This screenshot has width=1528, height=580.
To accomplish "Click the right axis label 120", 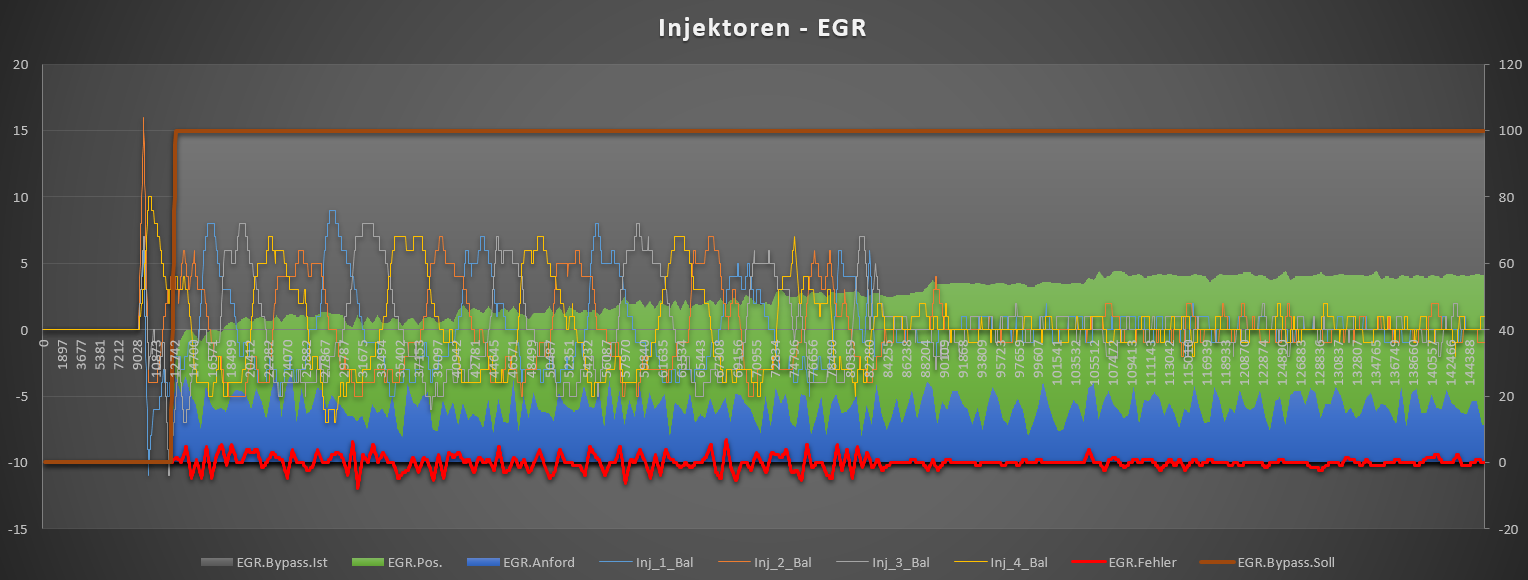I will coord(1506,65).
